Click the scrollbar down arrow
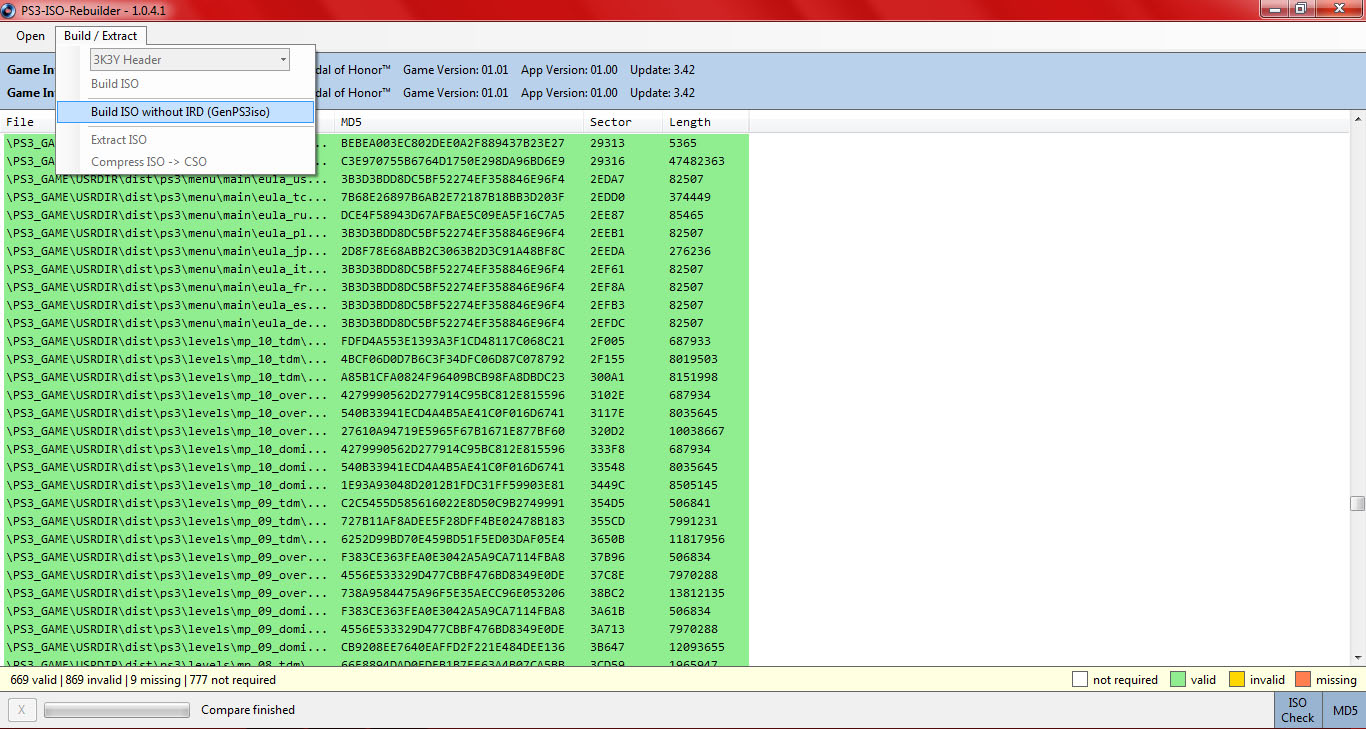 [x=1357, y=657]
